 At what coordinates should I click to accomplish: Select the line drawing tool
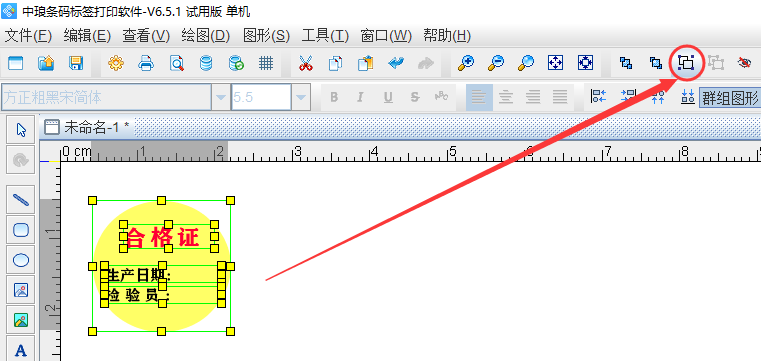point(20,199)
